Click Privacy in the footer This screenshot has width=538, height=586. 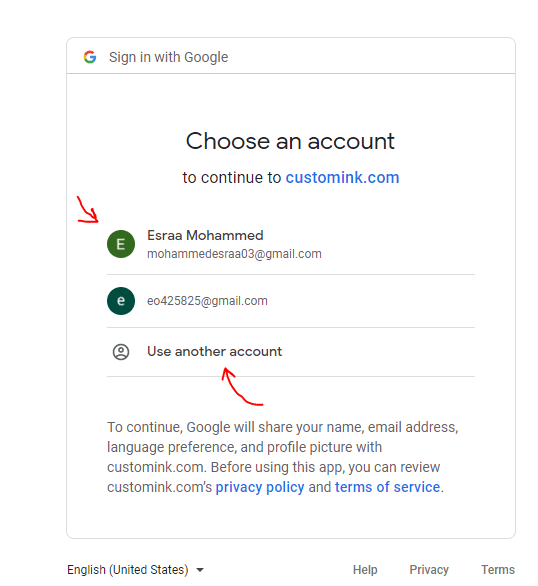429,570
